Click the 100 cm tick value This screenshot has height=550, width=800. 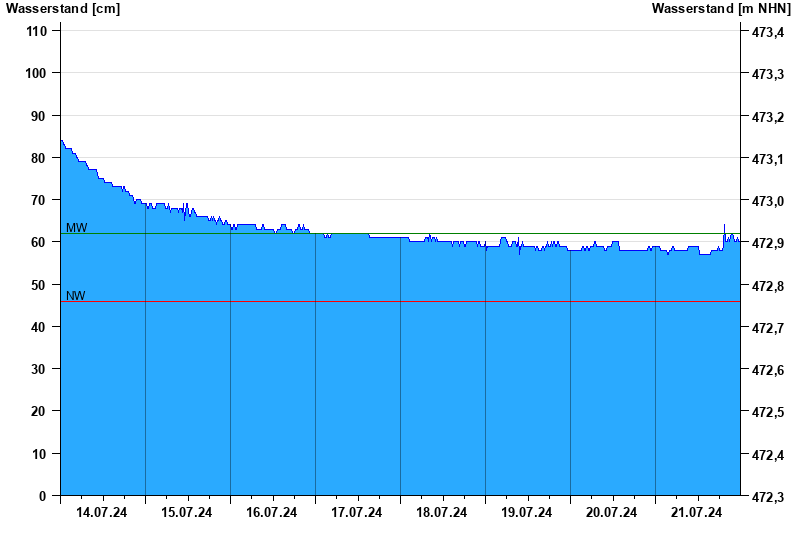[x=36, y=73]
